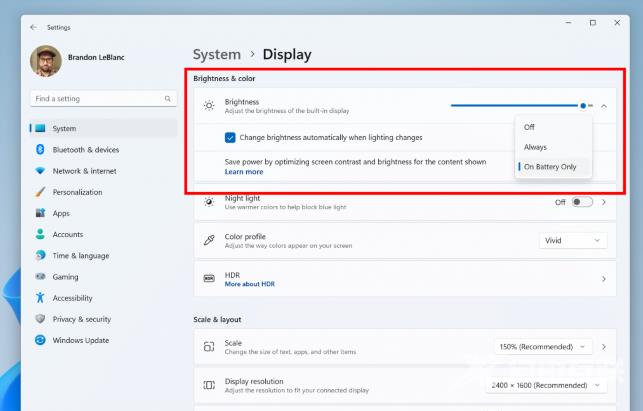Select Off in the dropdown list
Screen dimensions: 643x411
tap(553, 127)
